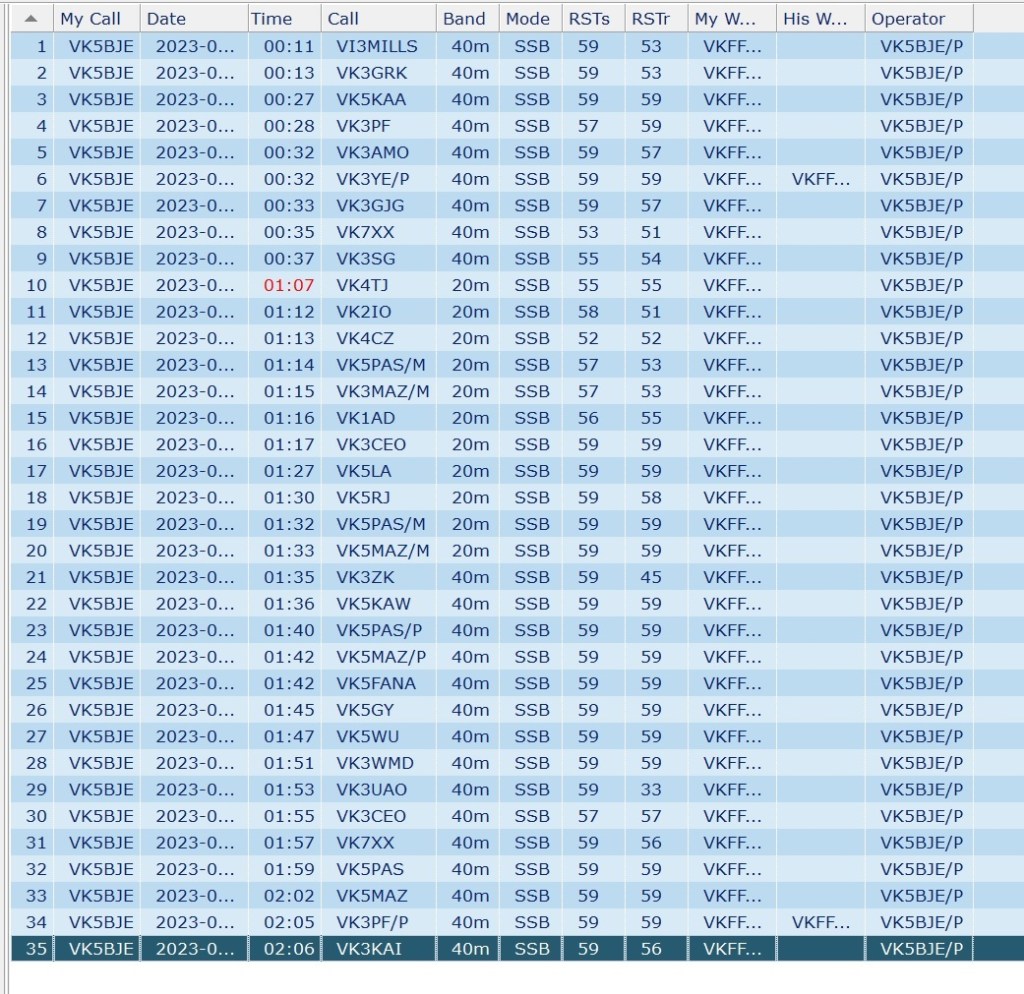Sort by the RSTs column header
This screenshot has width=1024, height=994.
[587, 18]
